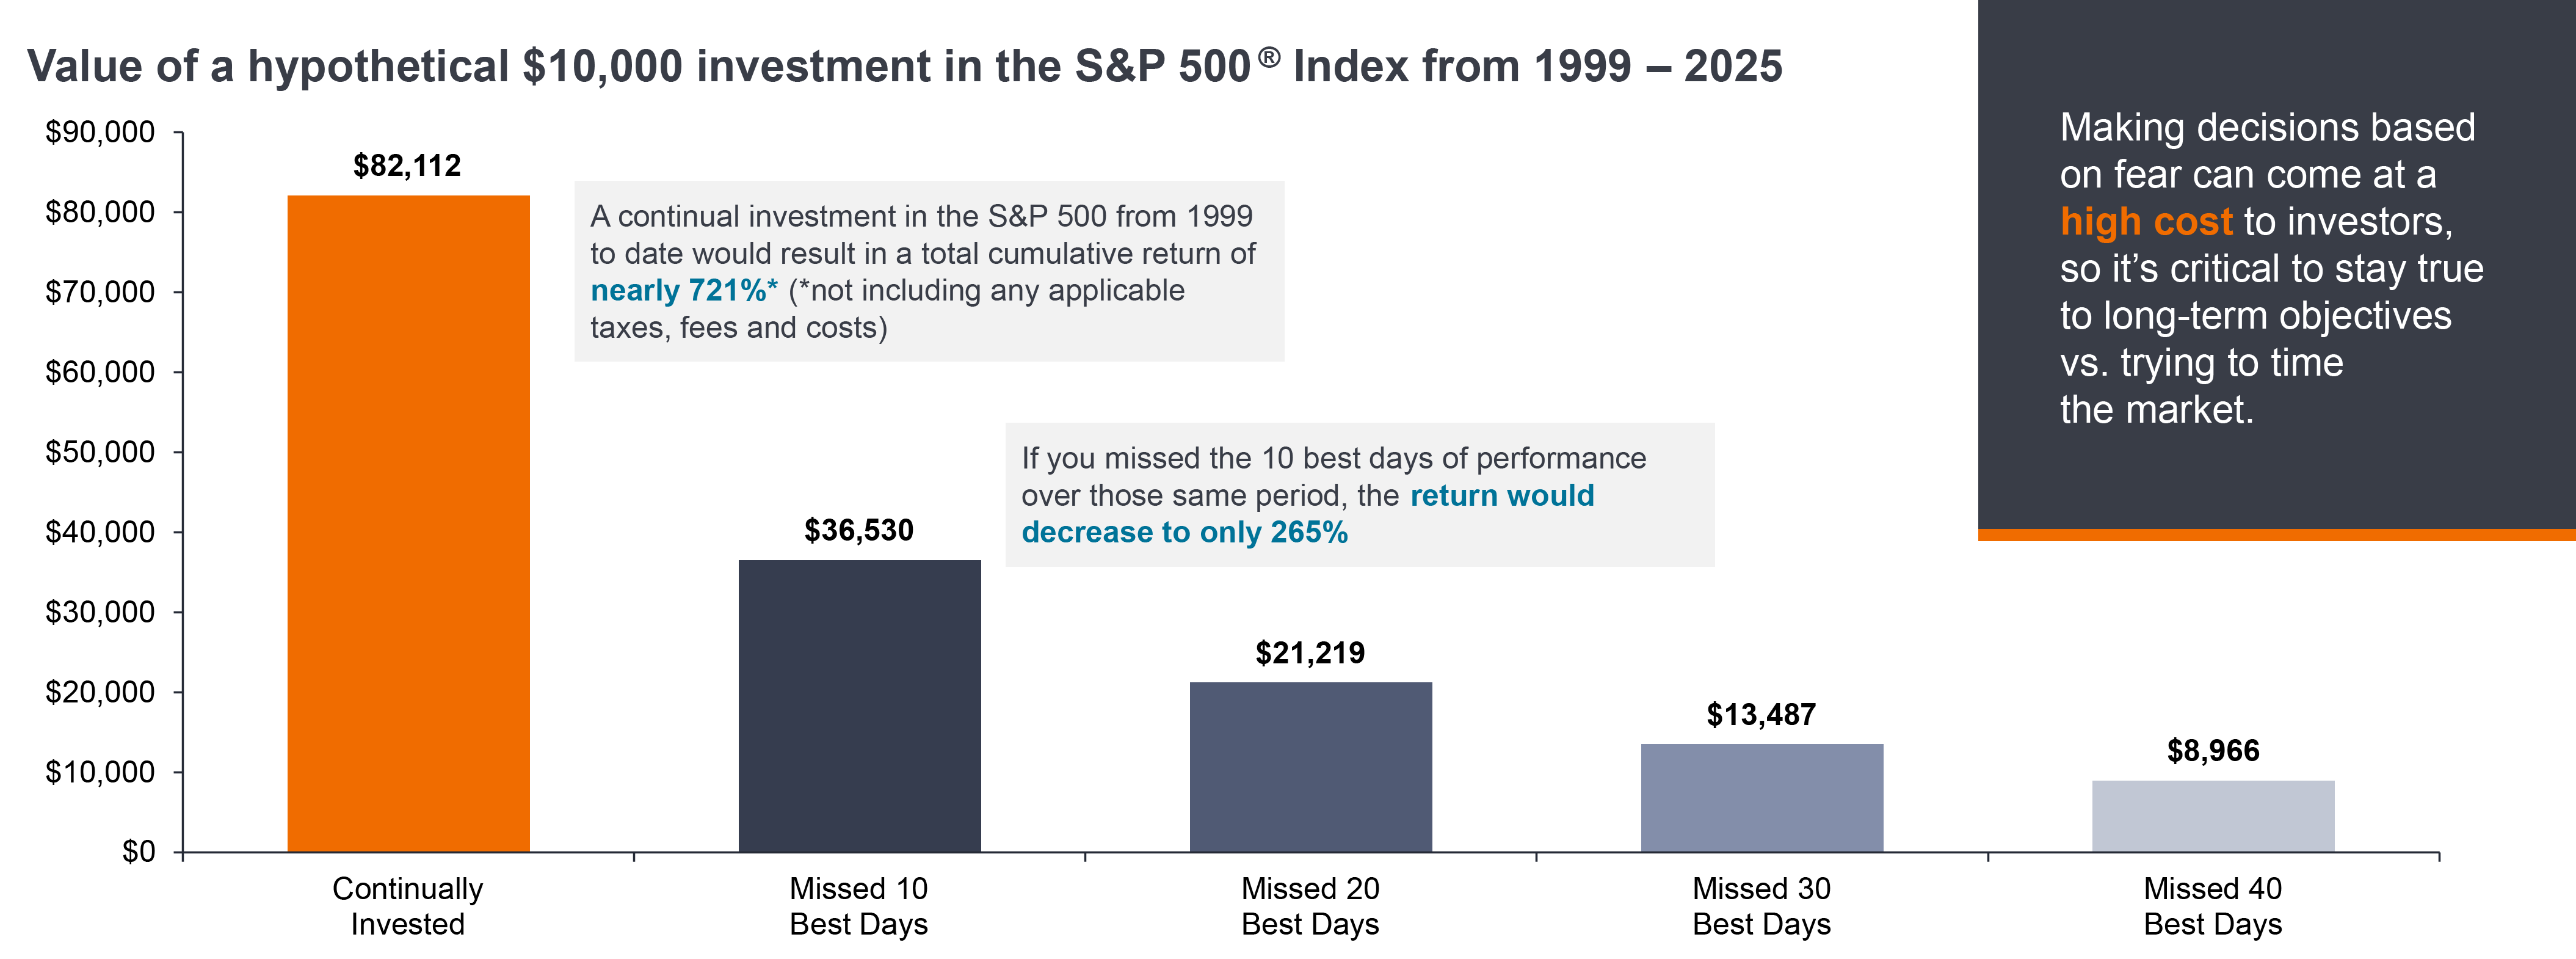This screenshot has width=2576, height=959.
Task: Click the "Missed 20 Best Days" axis label
Action: pyautogui.click(x=1310, y=906)
